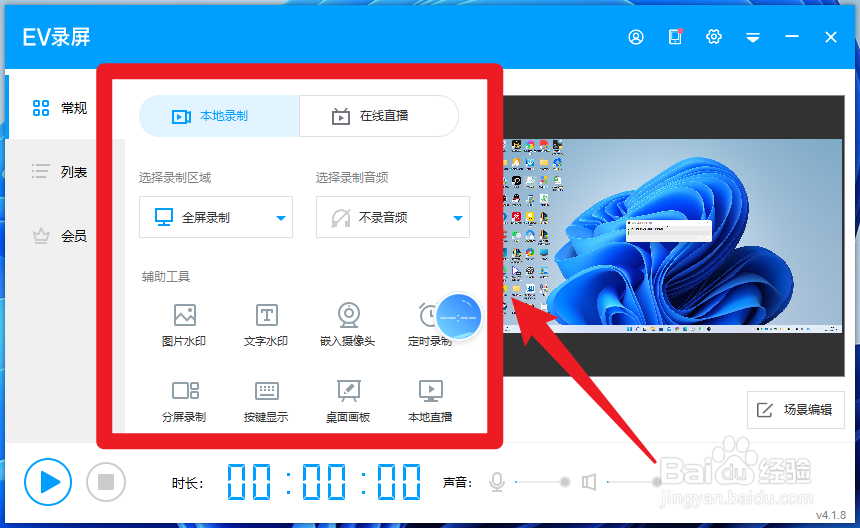Click the 场景编辑 button
The height and width of the screenshot is (528, 860).
[x=795, y=410]
